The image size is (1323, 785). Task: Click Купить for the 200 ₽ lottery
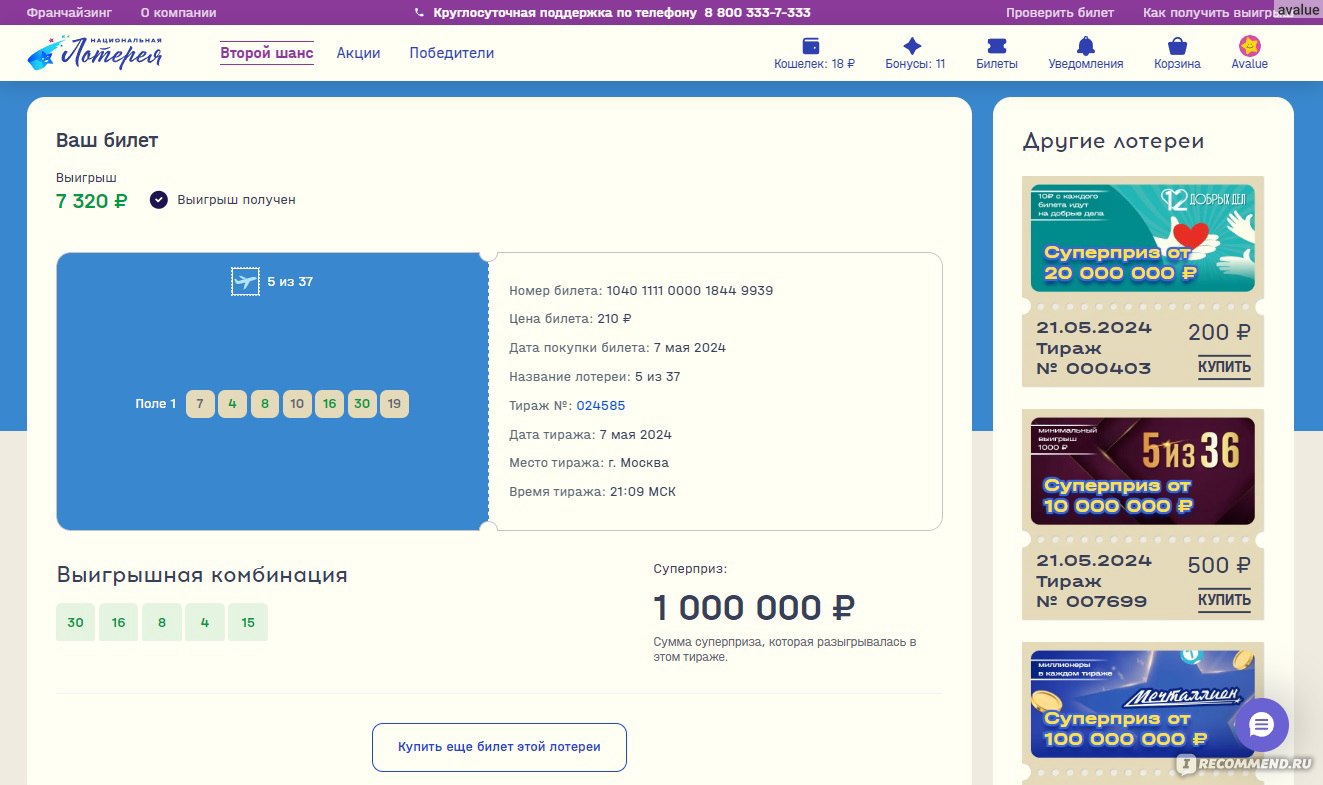coord(1224,367)
